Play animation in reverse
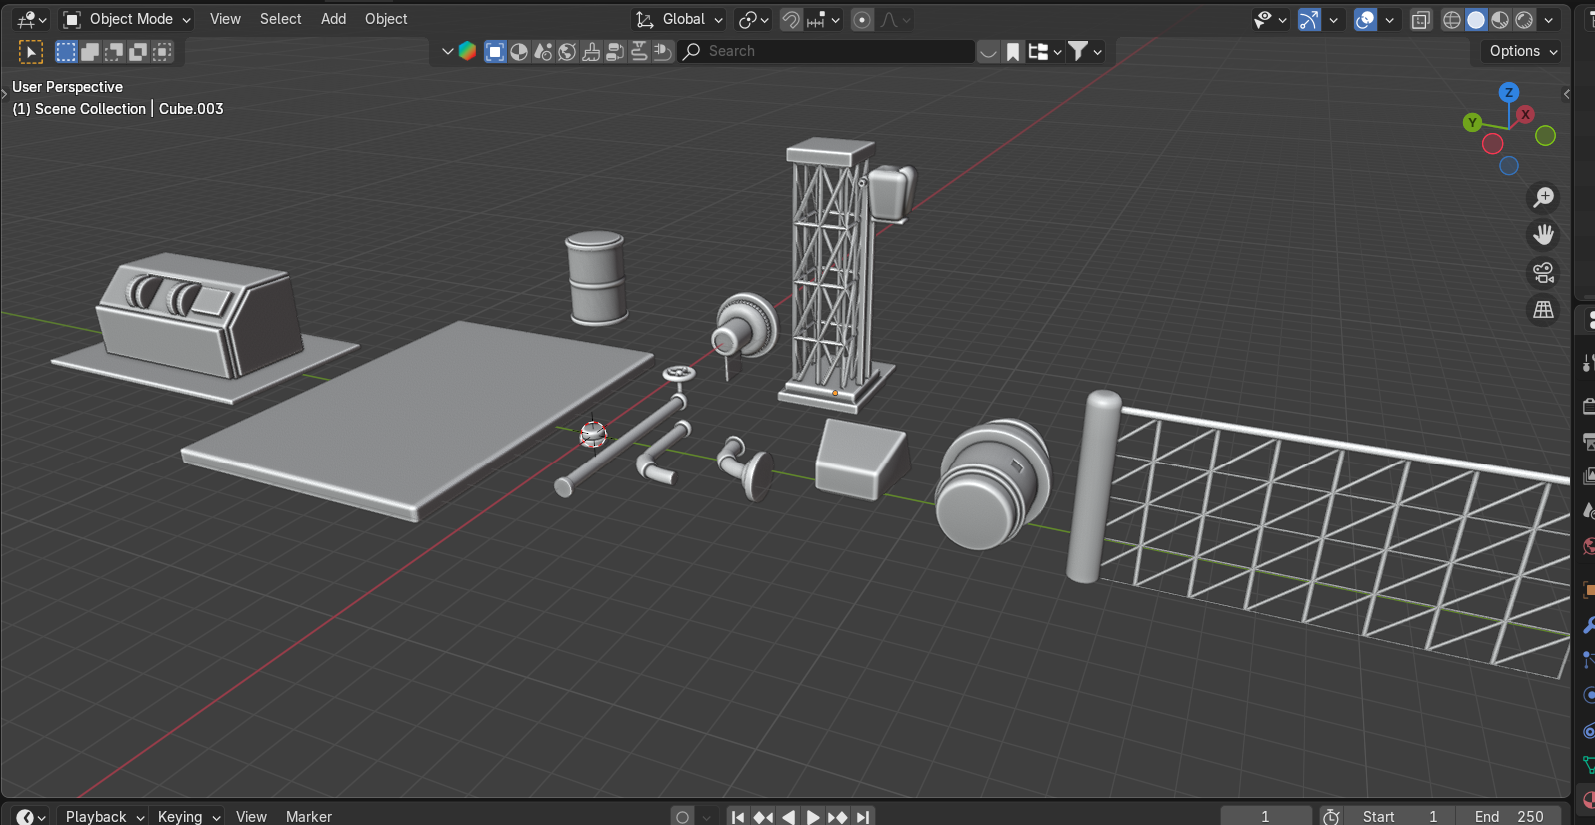 pos(788,817)
